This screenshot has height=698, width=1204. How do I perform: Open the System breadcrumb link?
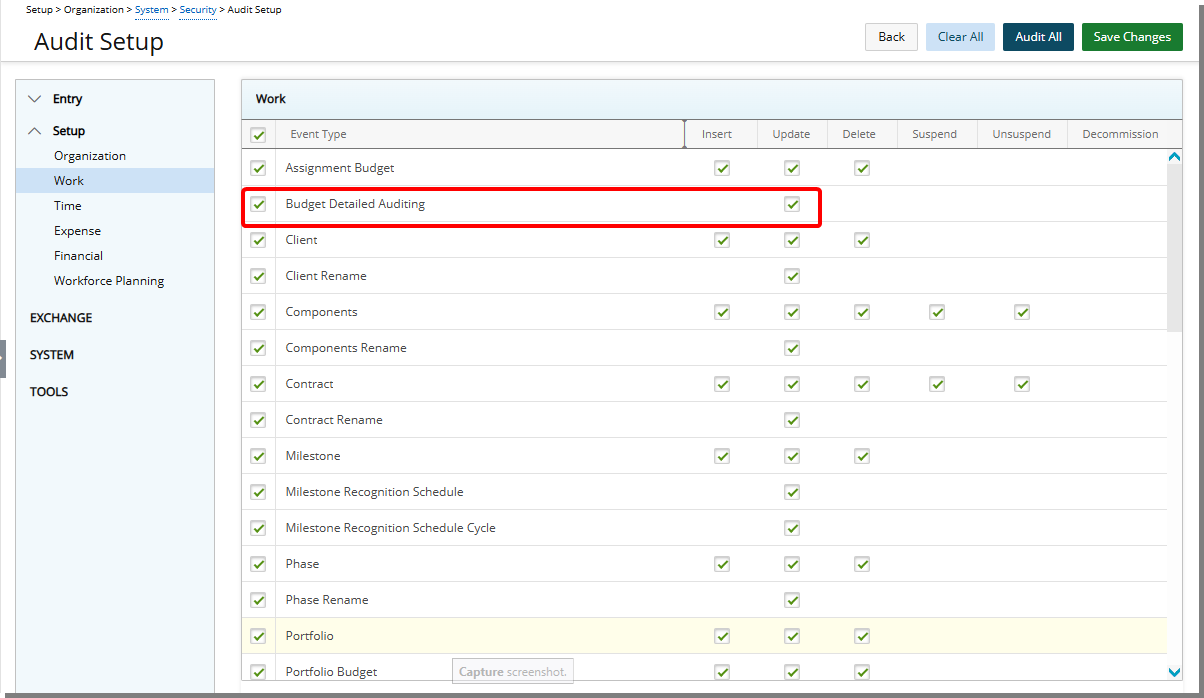151,10
